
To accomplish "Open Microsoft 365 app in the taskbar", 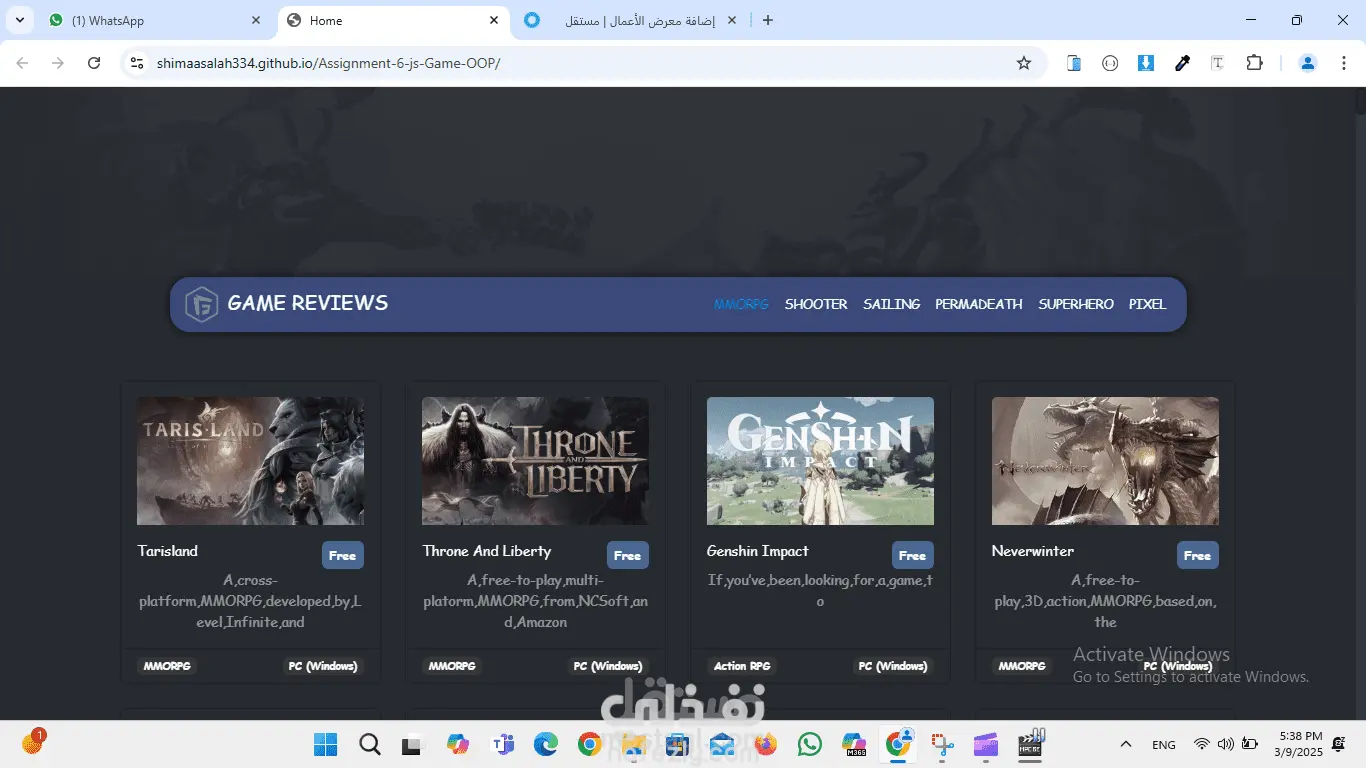I will click(854, 744).
